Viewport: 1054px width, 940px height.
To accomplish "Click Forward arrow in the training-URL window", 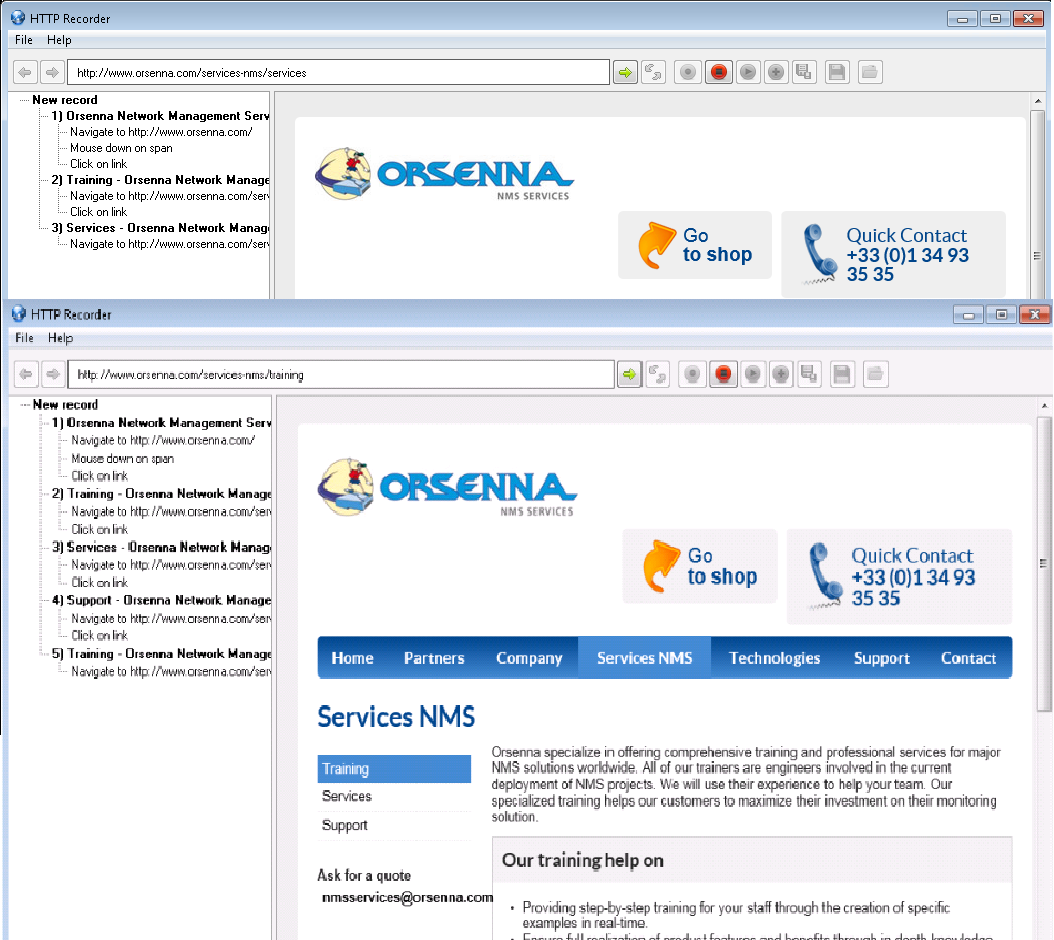I will [x=53, y=375].
